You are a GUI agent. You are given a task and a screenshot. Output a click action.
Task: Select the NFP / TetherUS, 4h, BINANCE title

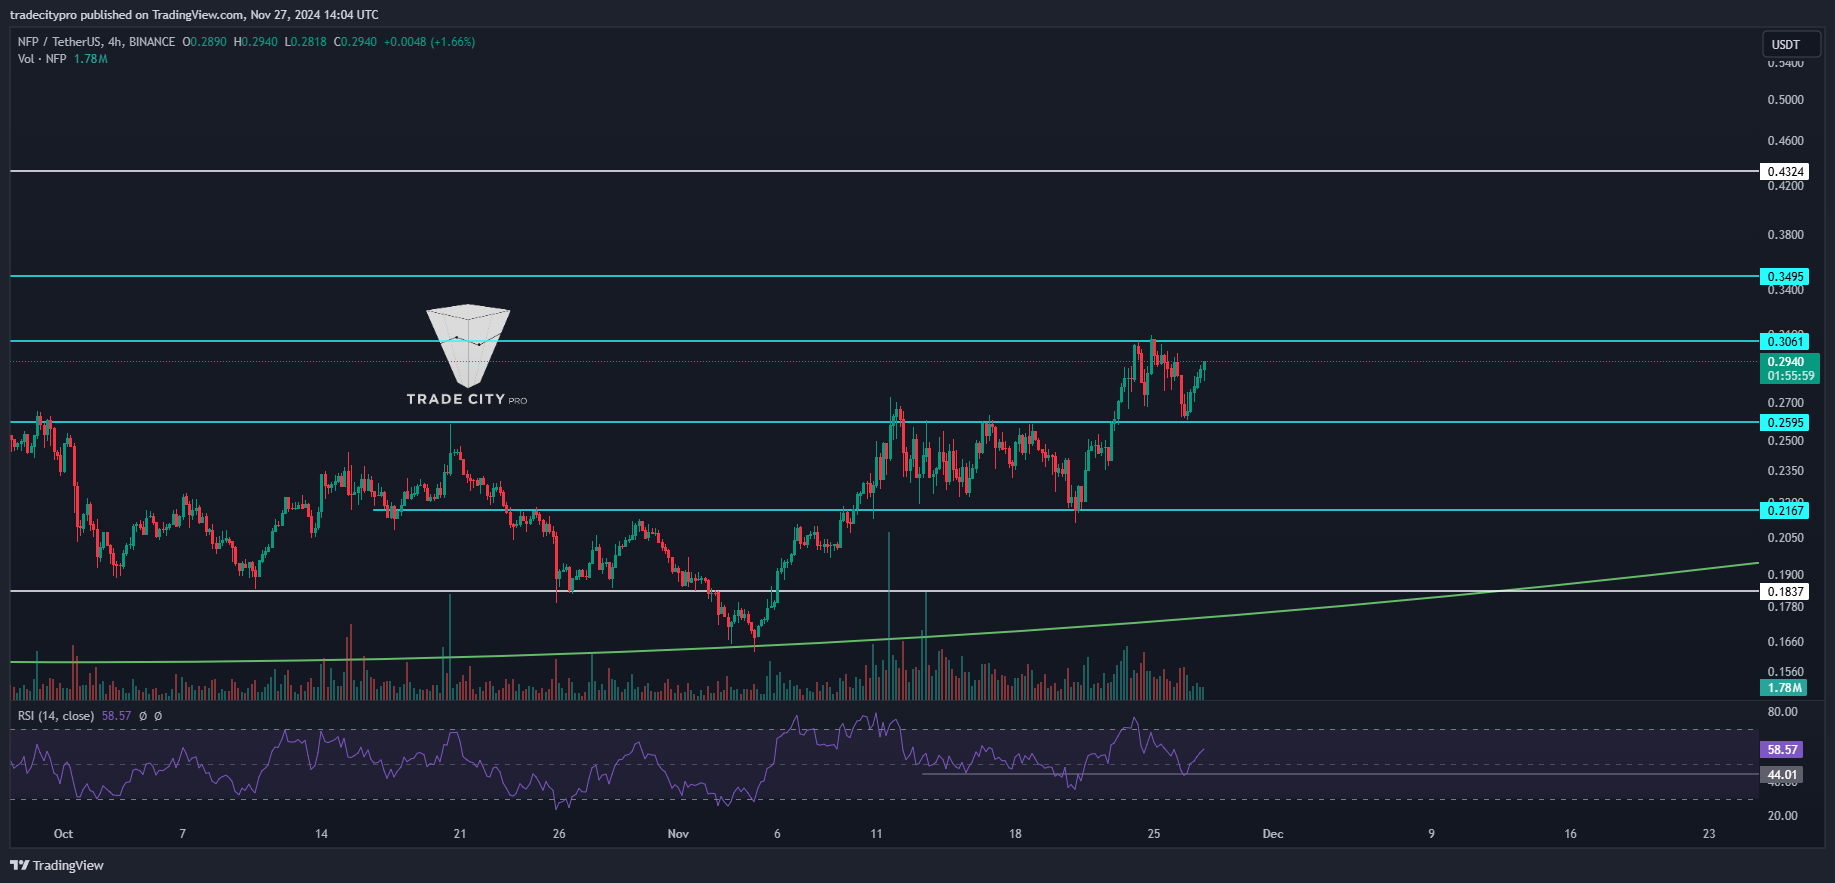click(x=96, y=42)
